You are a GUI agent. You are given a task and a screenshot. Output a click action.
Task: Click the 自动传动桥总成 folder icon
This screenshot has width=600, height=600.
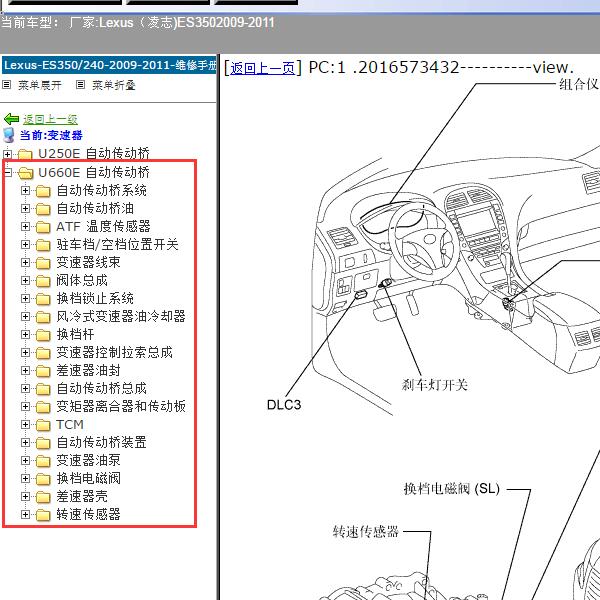pyautogui.click(x=43, y=388)
